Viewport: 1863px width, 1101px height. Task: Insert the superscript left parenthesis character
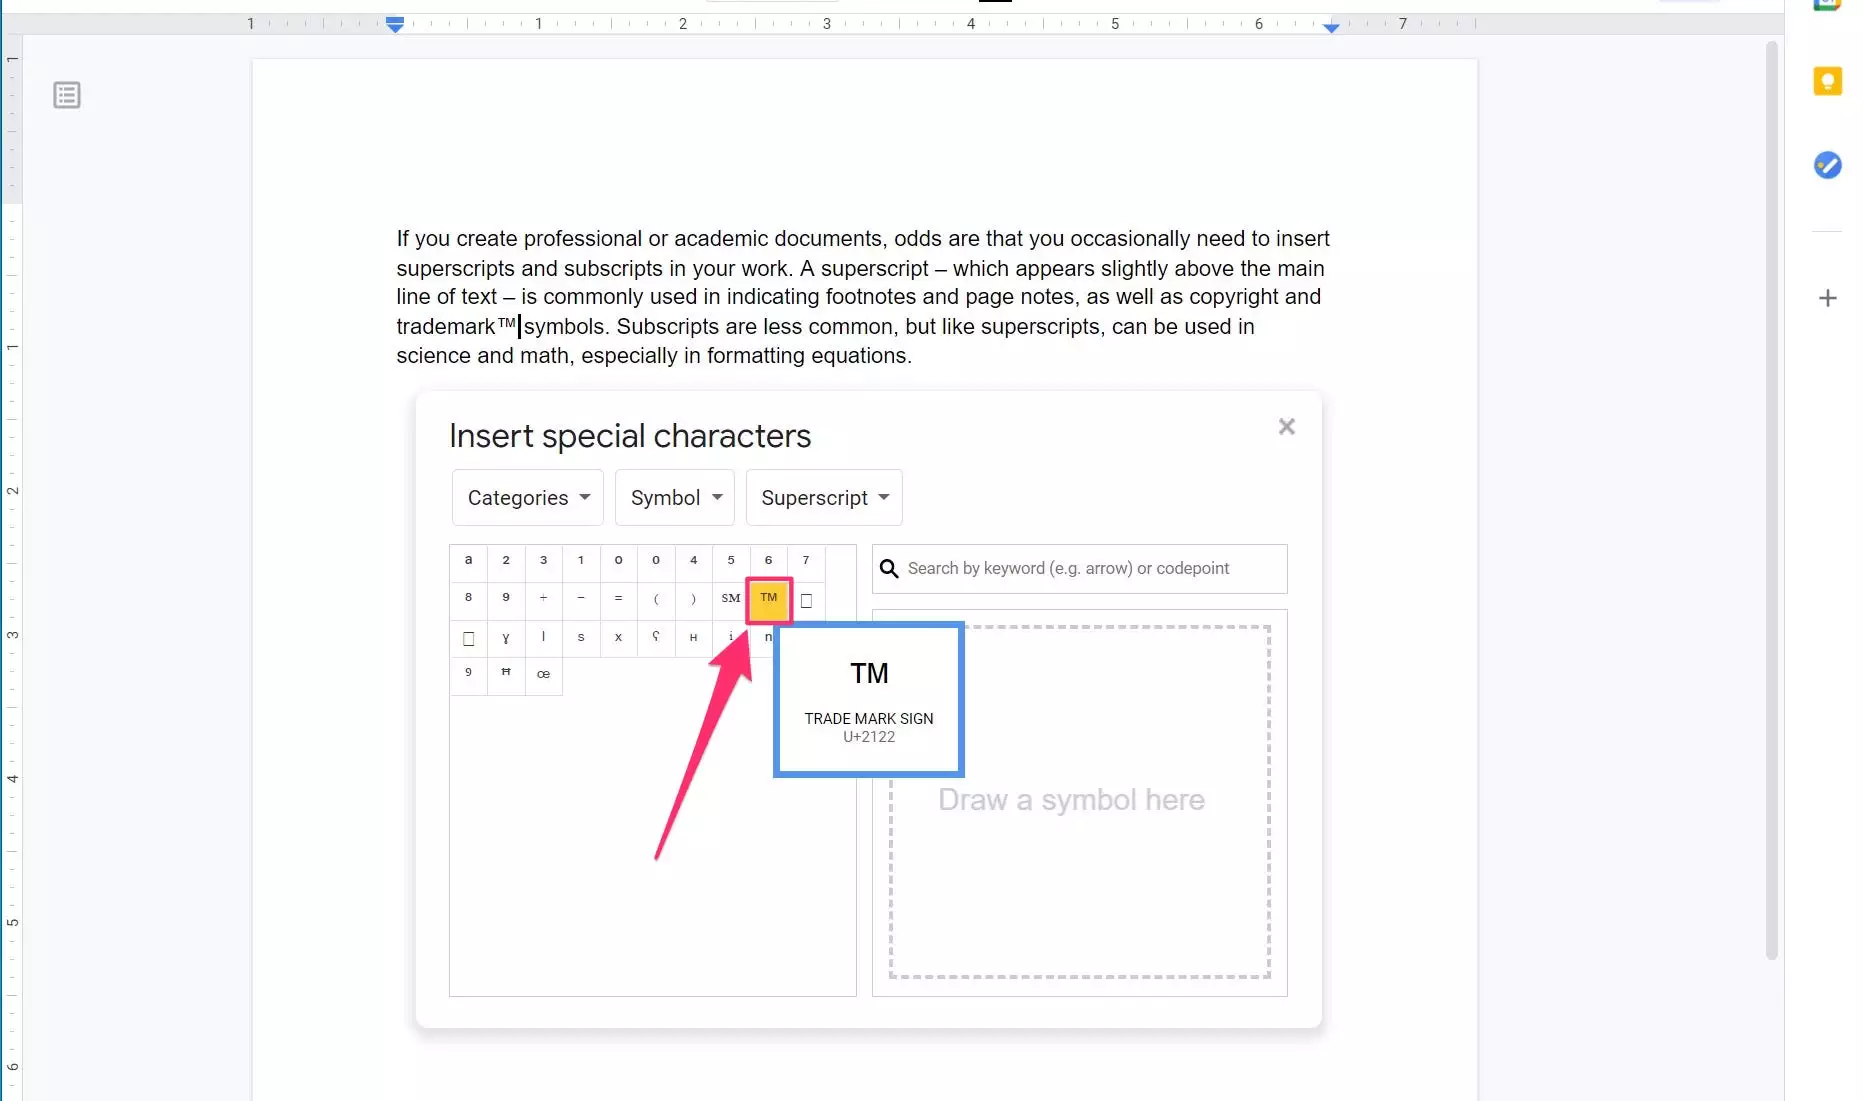coord(656,599)
